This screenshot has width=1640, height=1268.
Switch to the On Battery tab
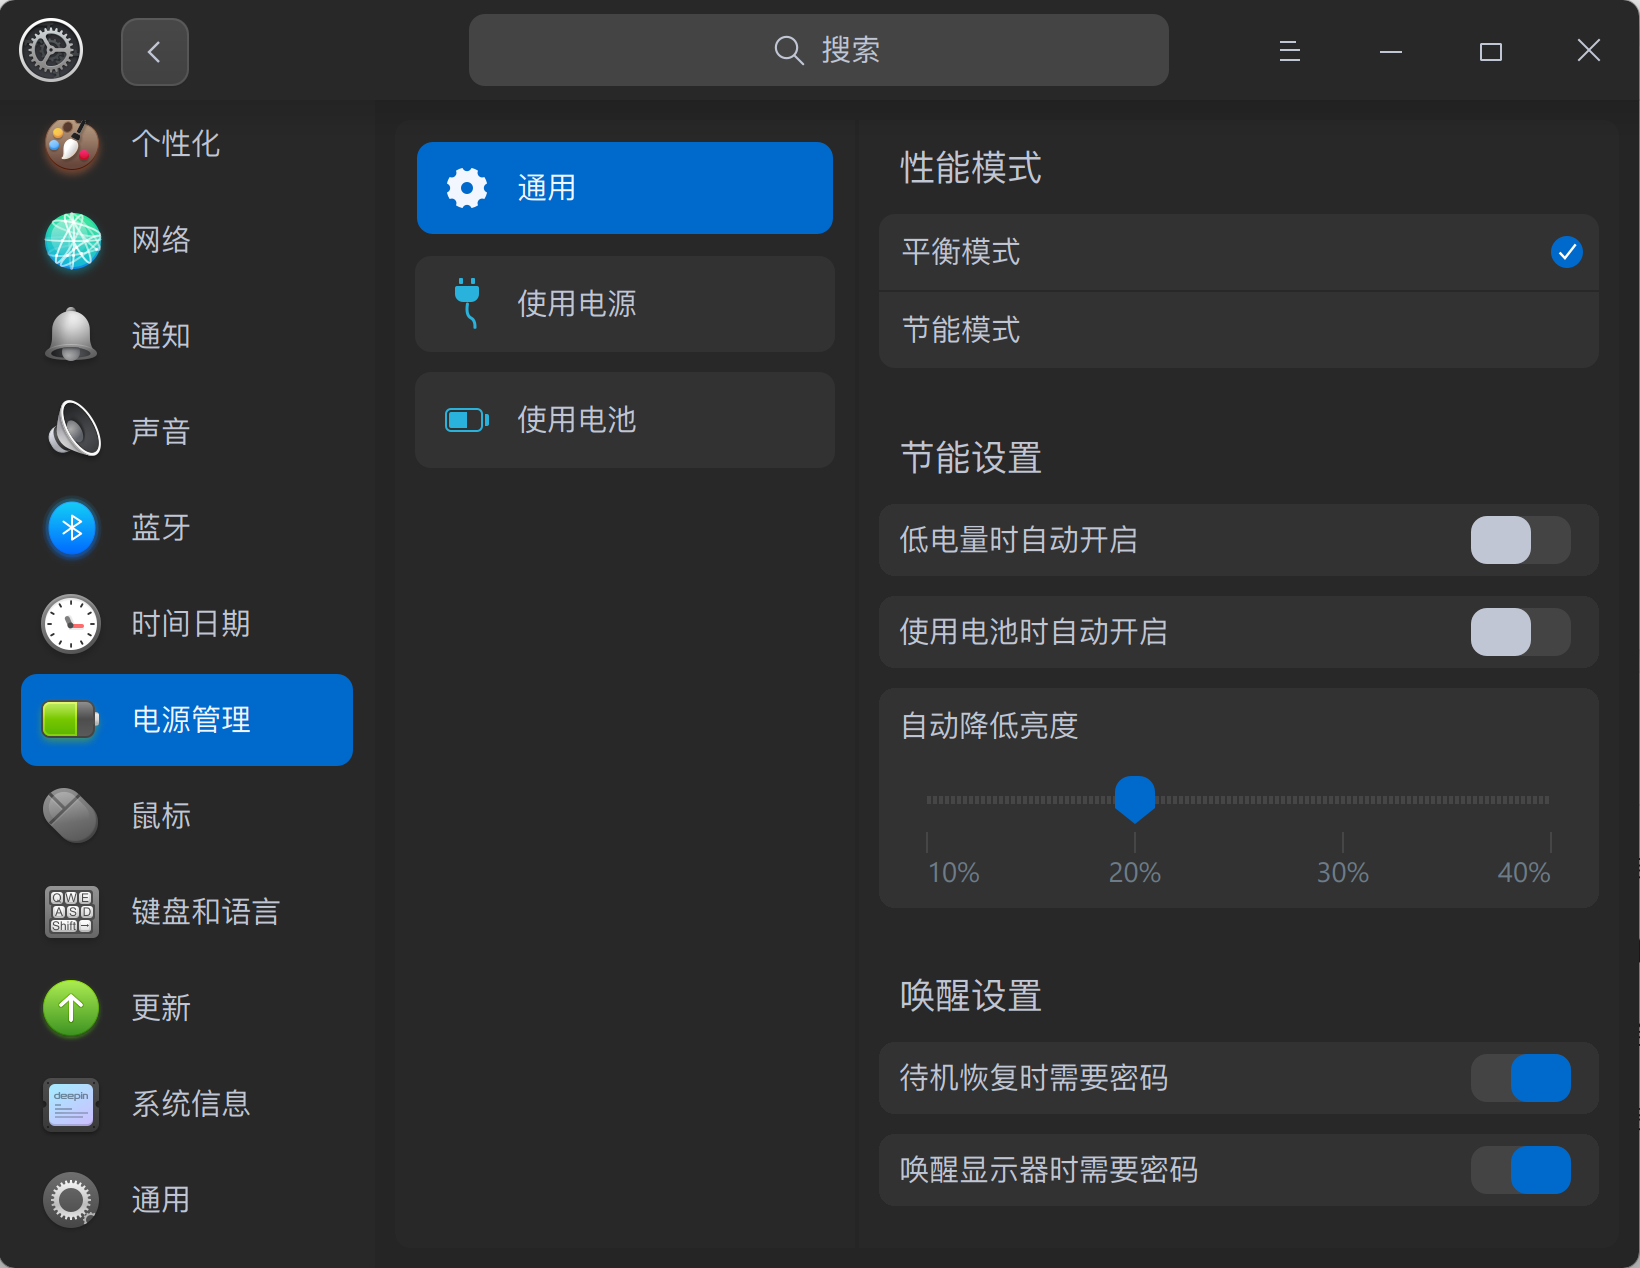625,420
